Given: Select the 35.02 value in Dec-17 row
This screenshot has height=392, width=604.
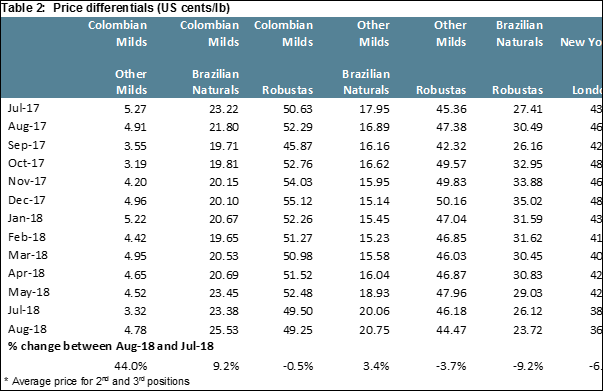Looking at the screenshot, I should [528, 201].
